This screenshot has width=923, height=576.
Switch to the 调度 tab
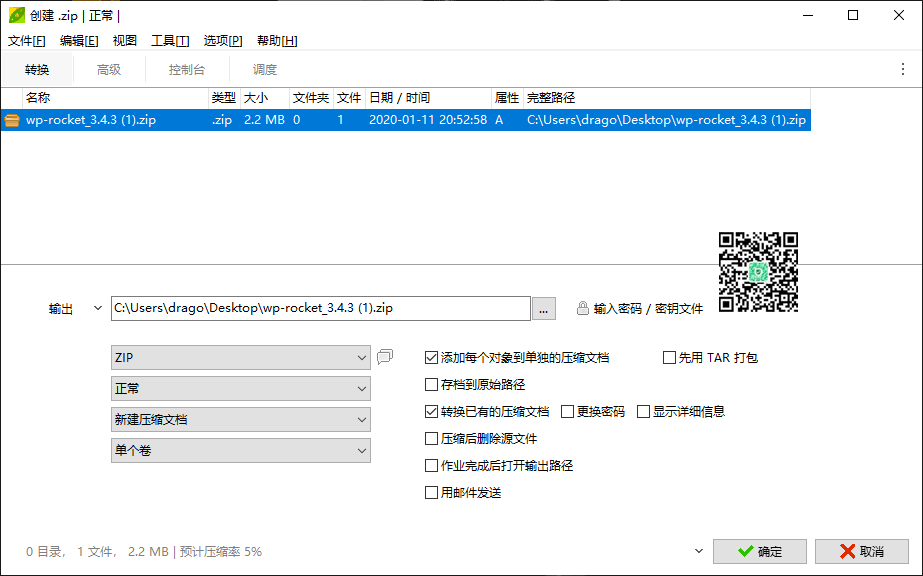pos(265,69)
